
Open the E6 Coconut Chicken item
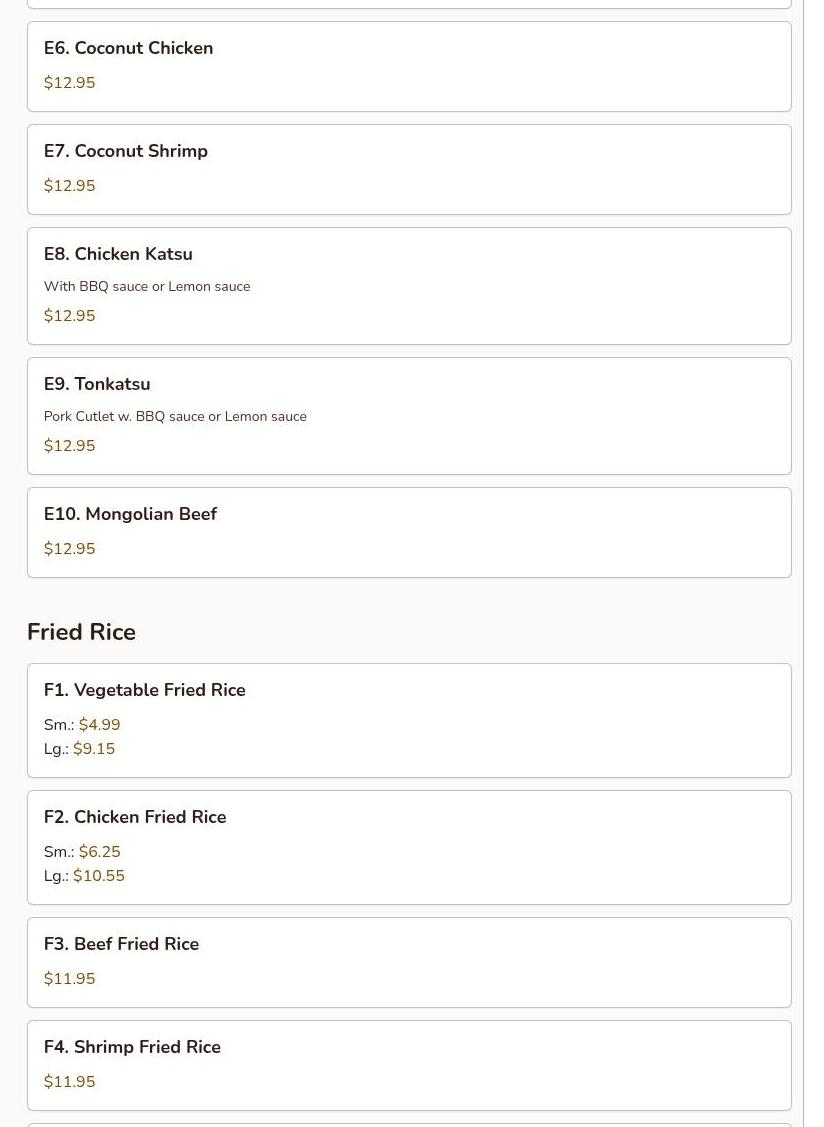(128, 48)
